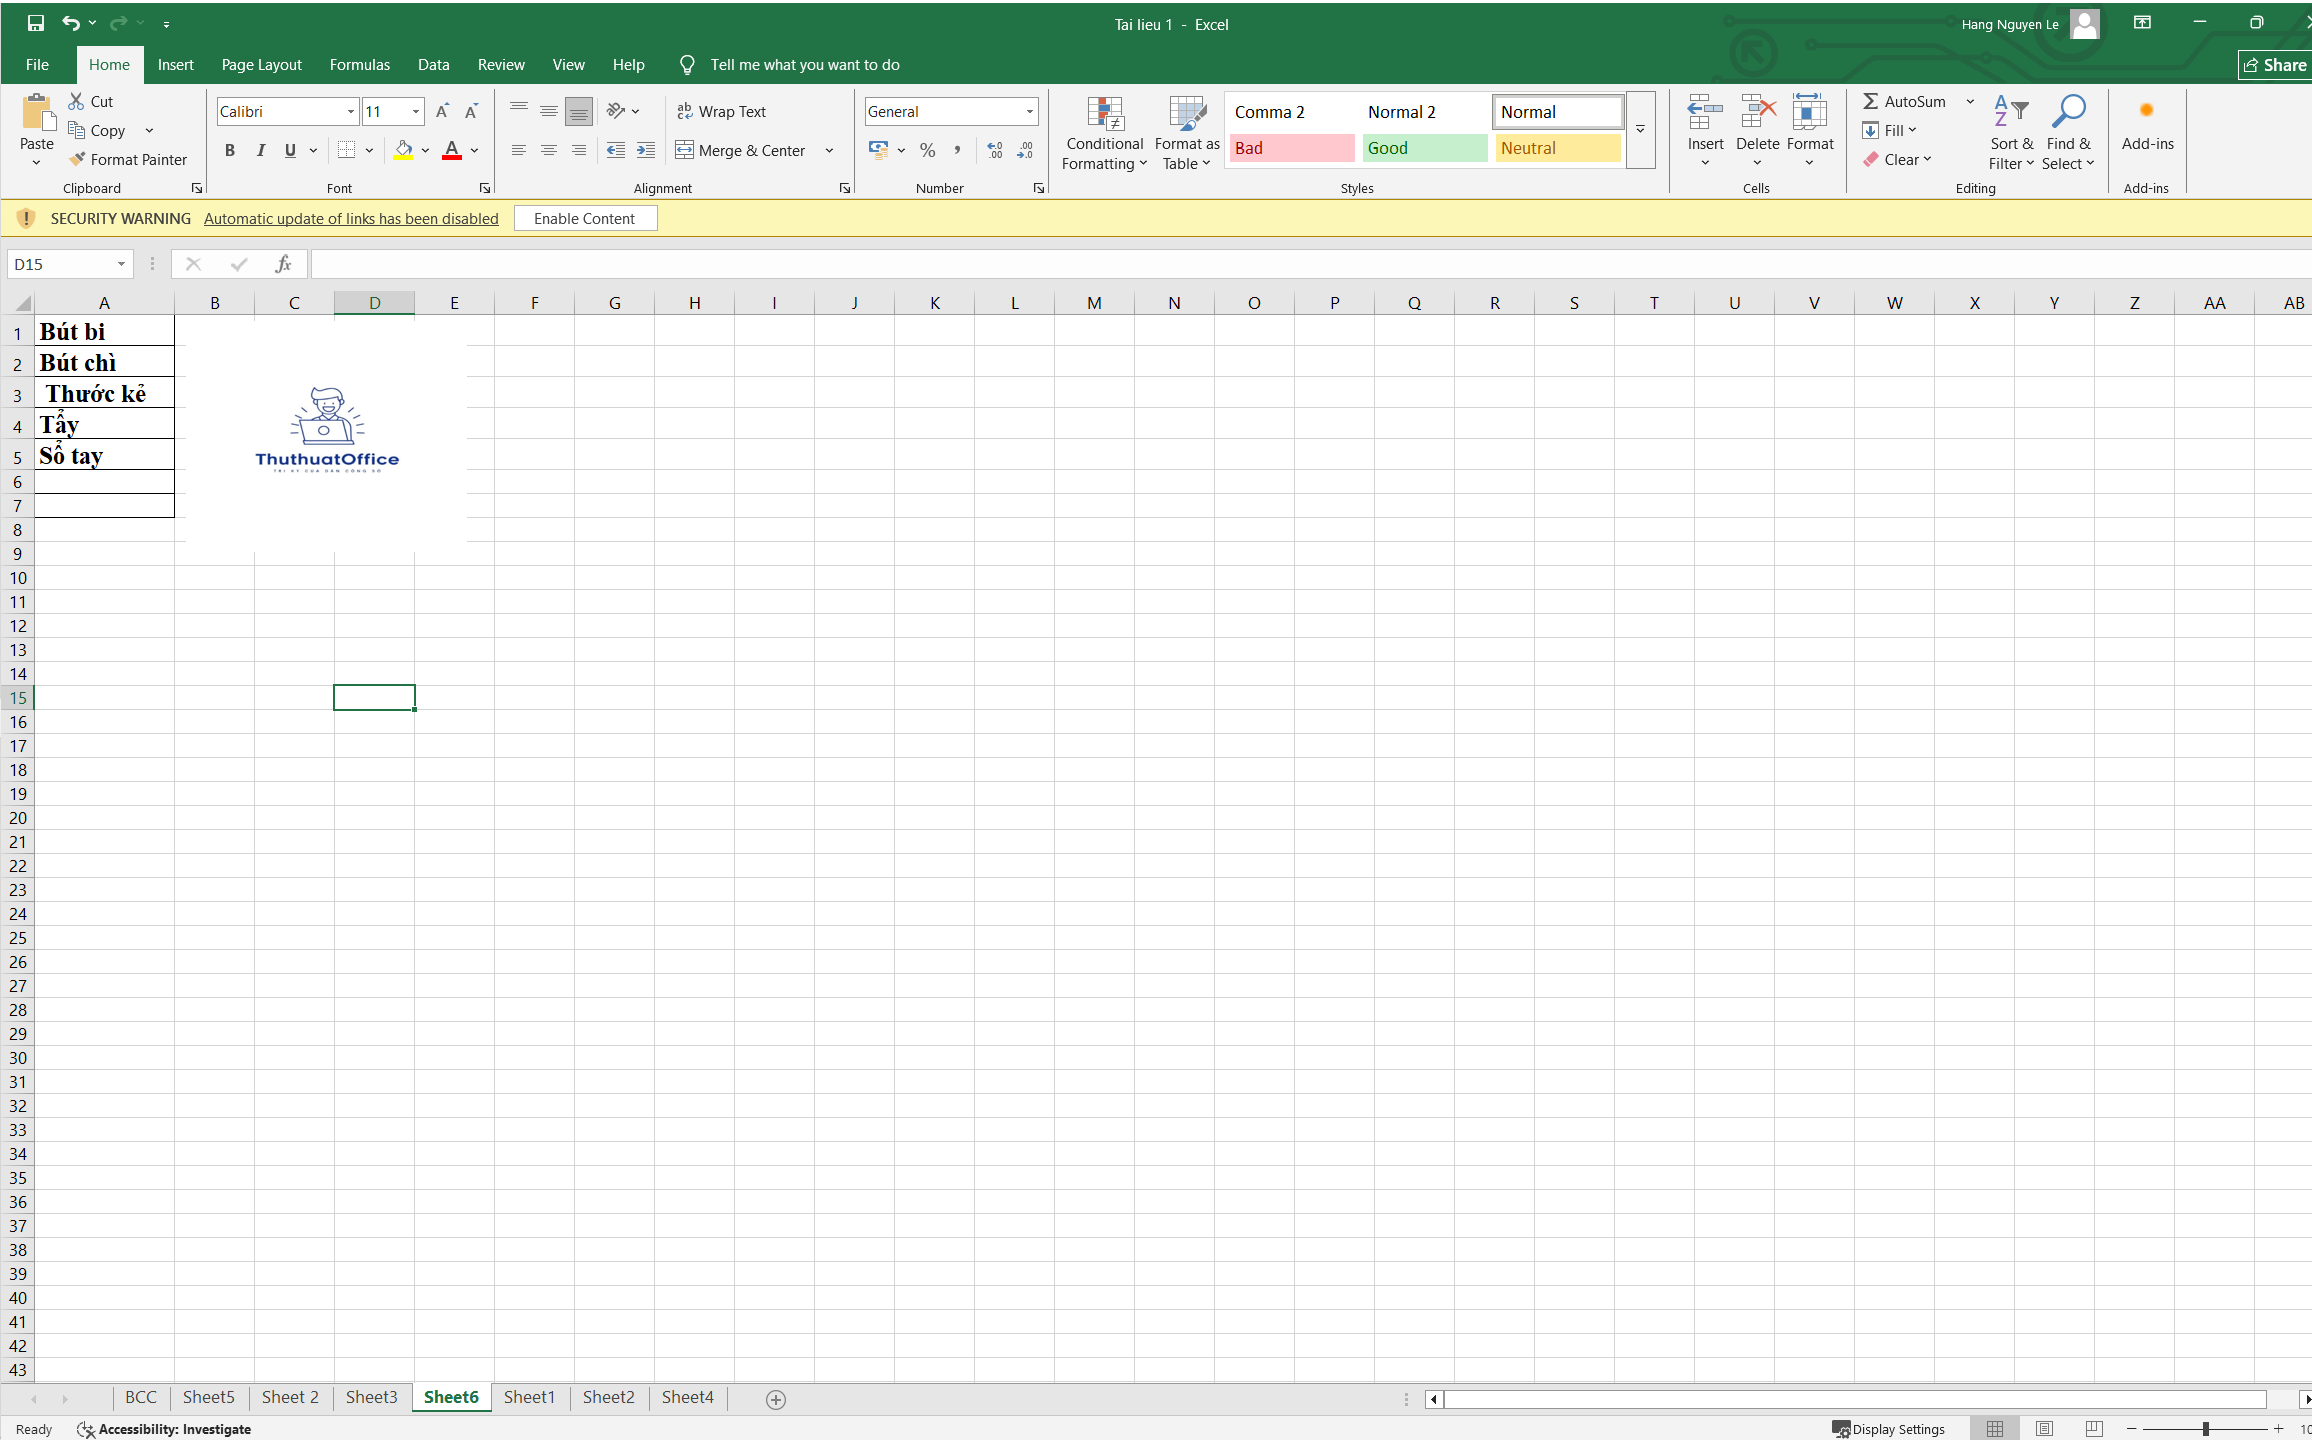The height and width of the screenshot is (1440, 2312).
Task: Toggle the zoom slider toward 100%
Action: (x=2205, y=1428)
